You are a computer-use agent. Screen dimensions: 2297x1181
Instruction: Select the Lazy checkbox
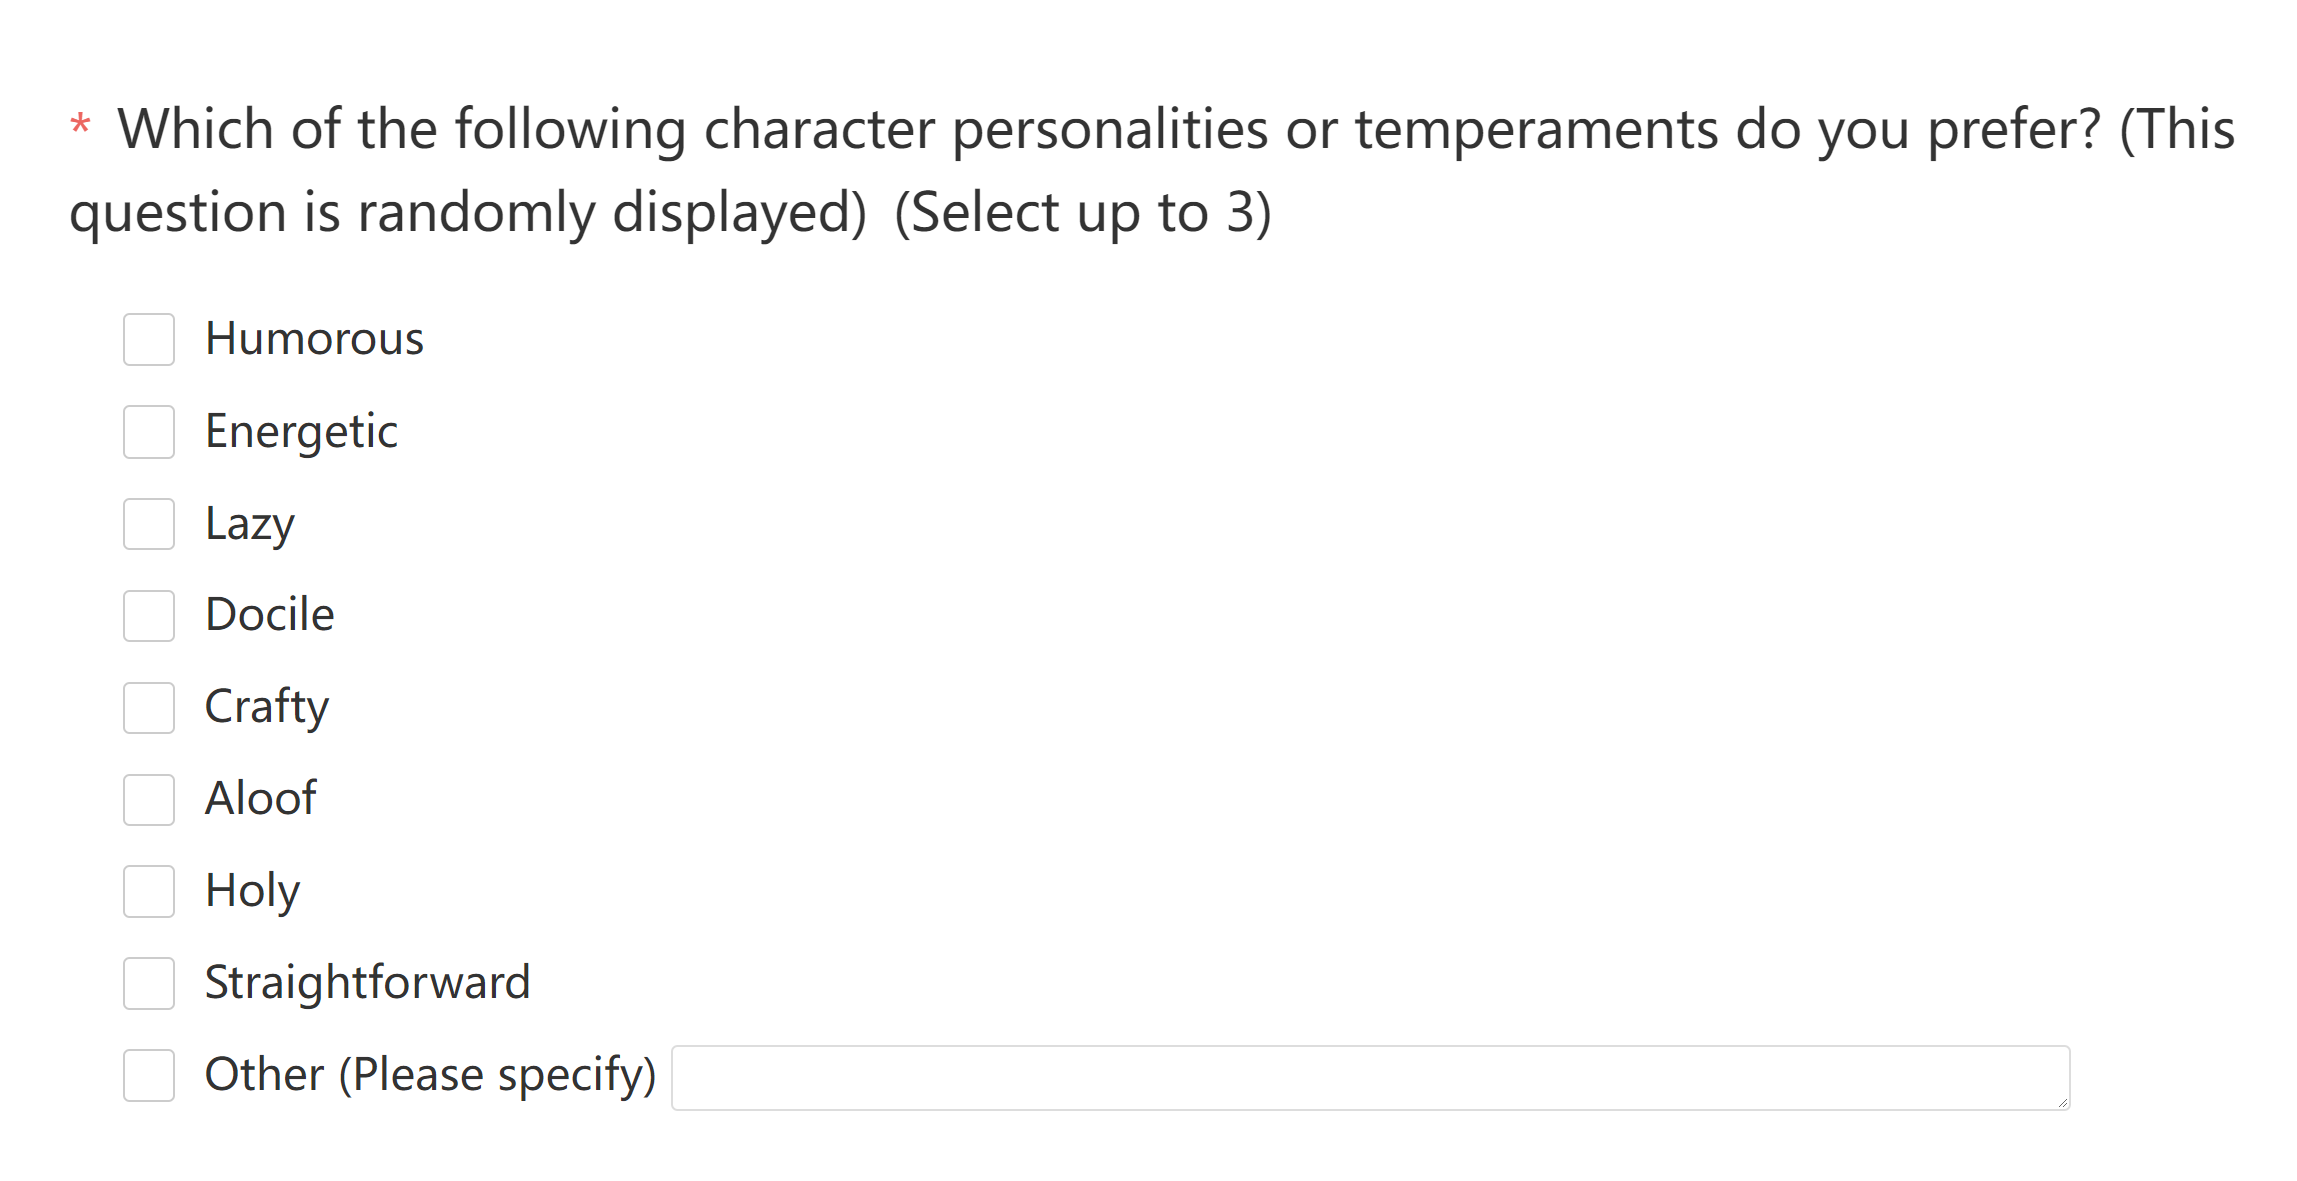click(149, 524)
